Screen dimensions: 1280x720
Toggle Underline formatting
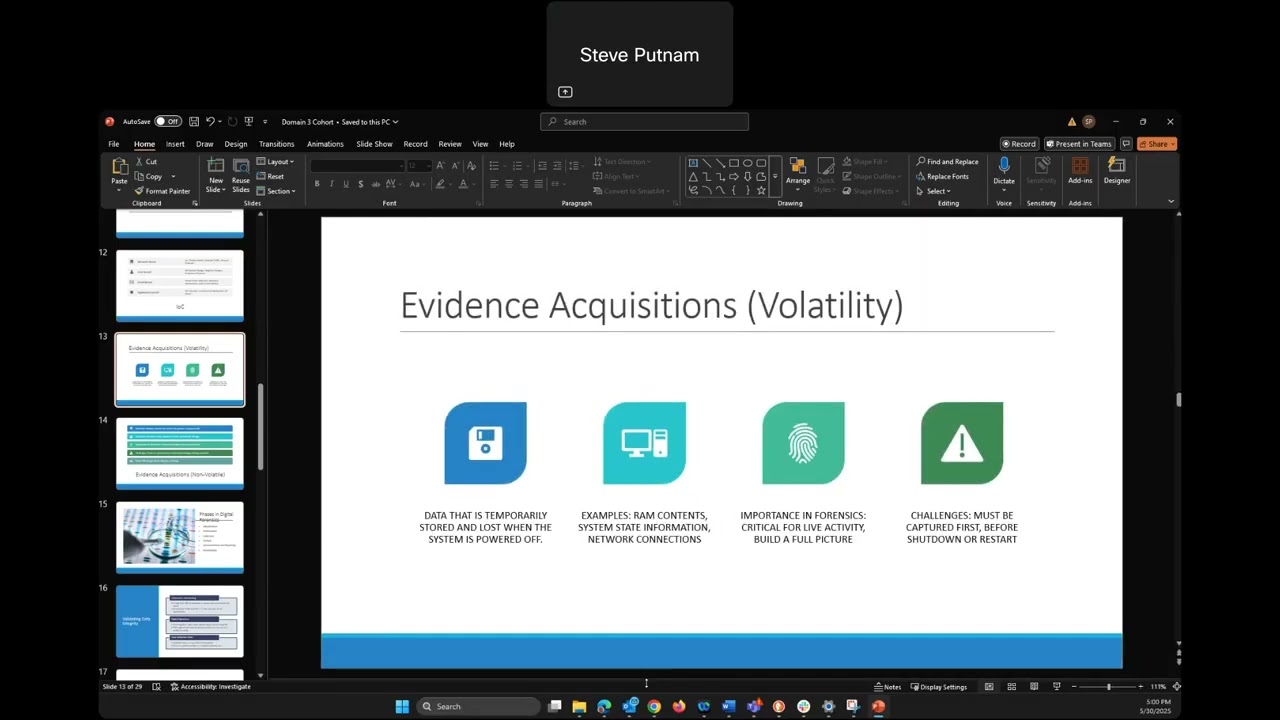click(x=346, y=184)
